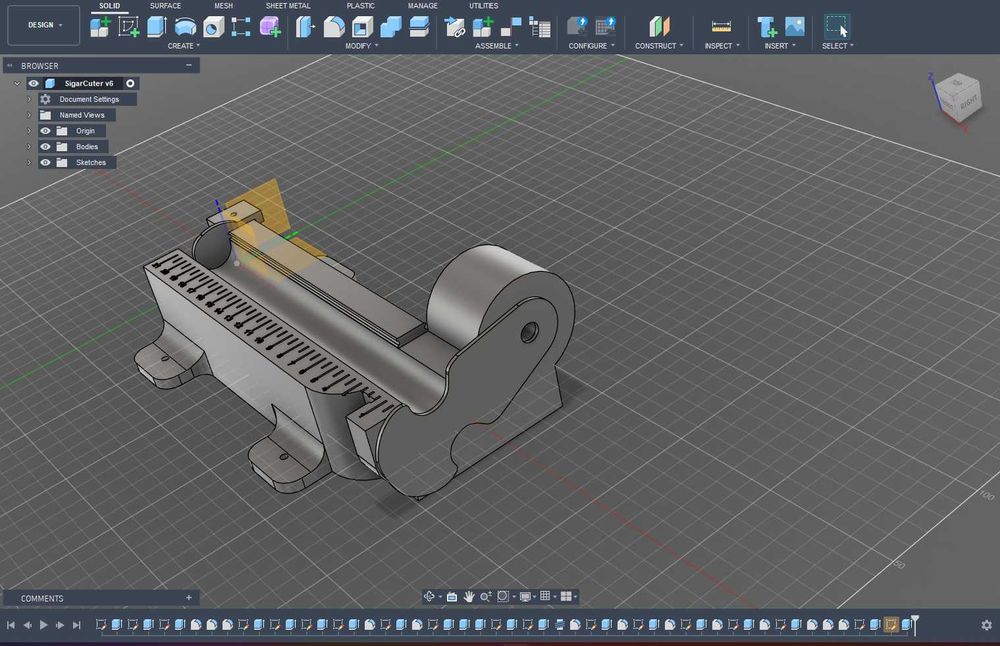Image resolution: width=1000 pixels, height=646 pixels.
Task: Click the Assemble New Component icon
Action: (x=483, y=27)
